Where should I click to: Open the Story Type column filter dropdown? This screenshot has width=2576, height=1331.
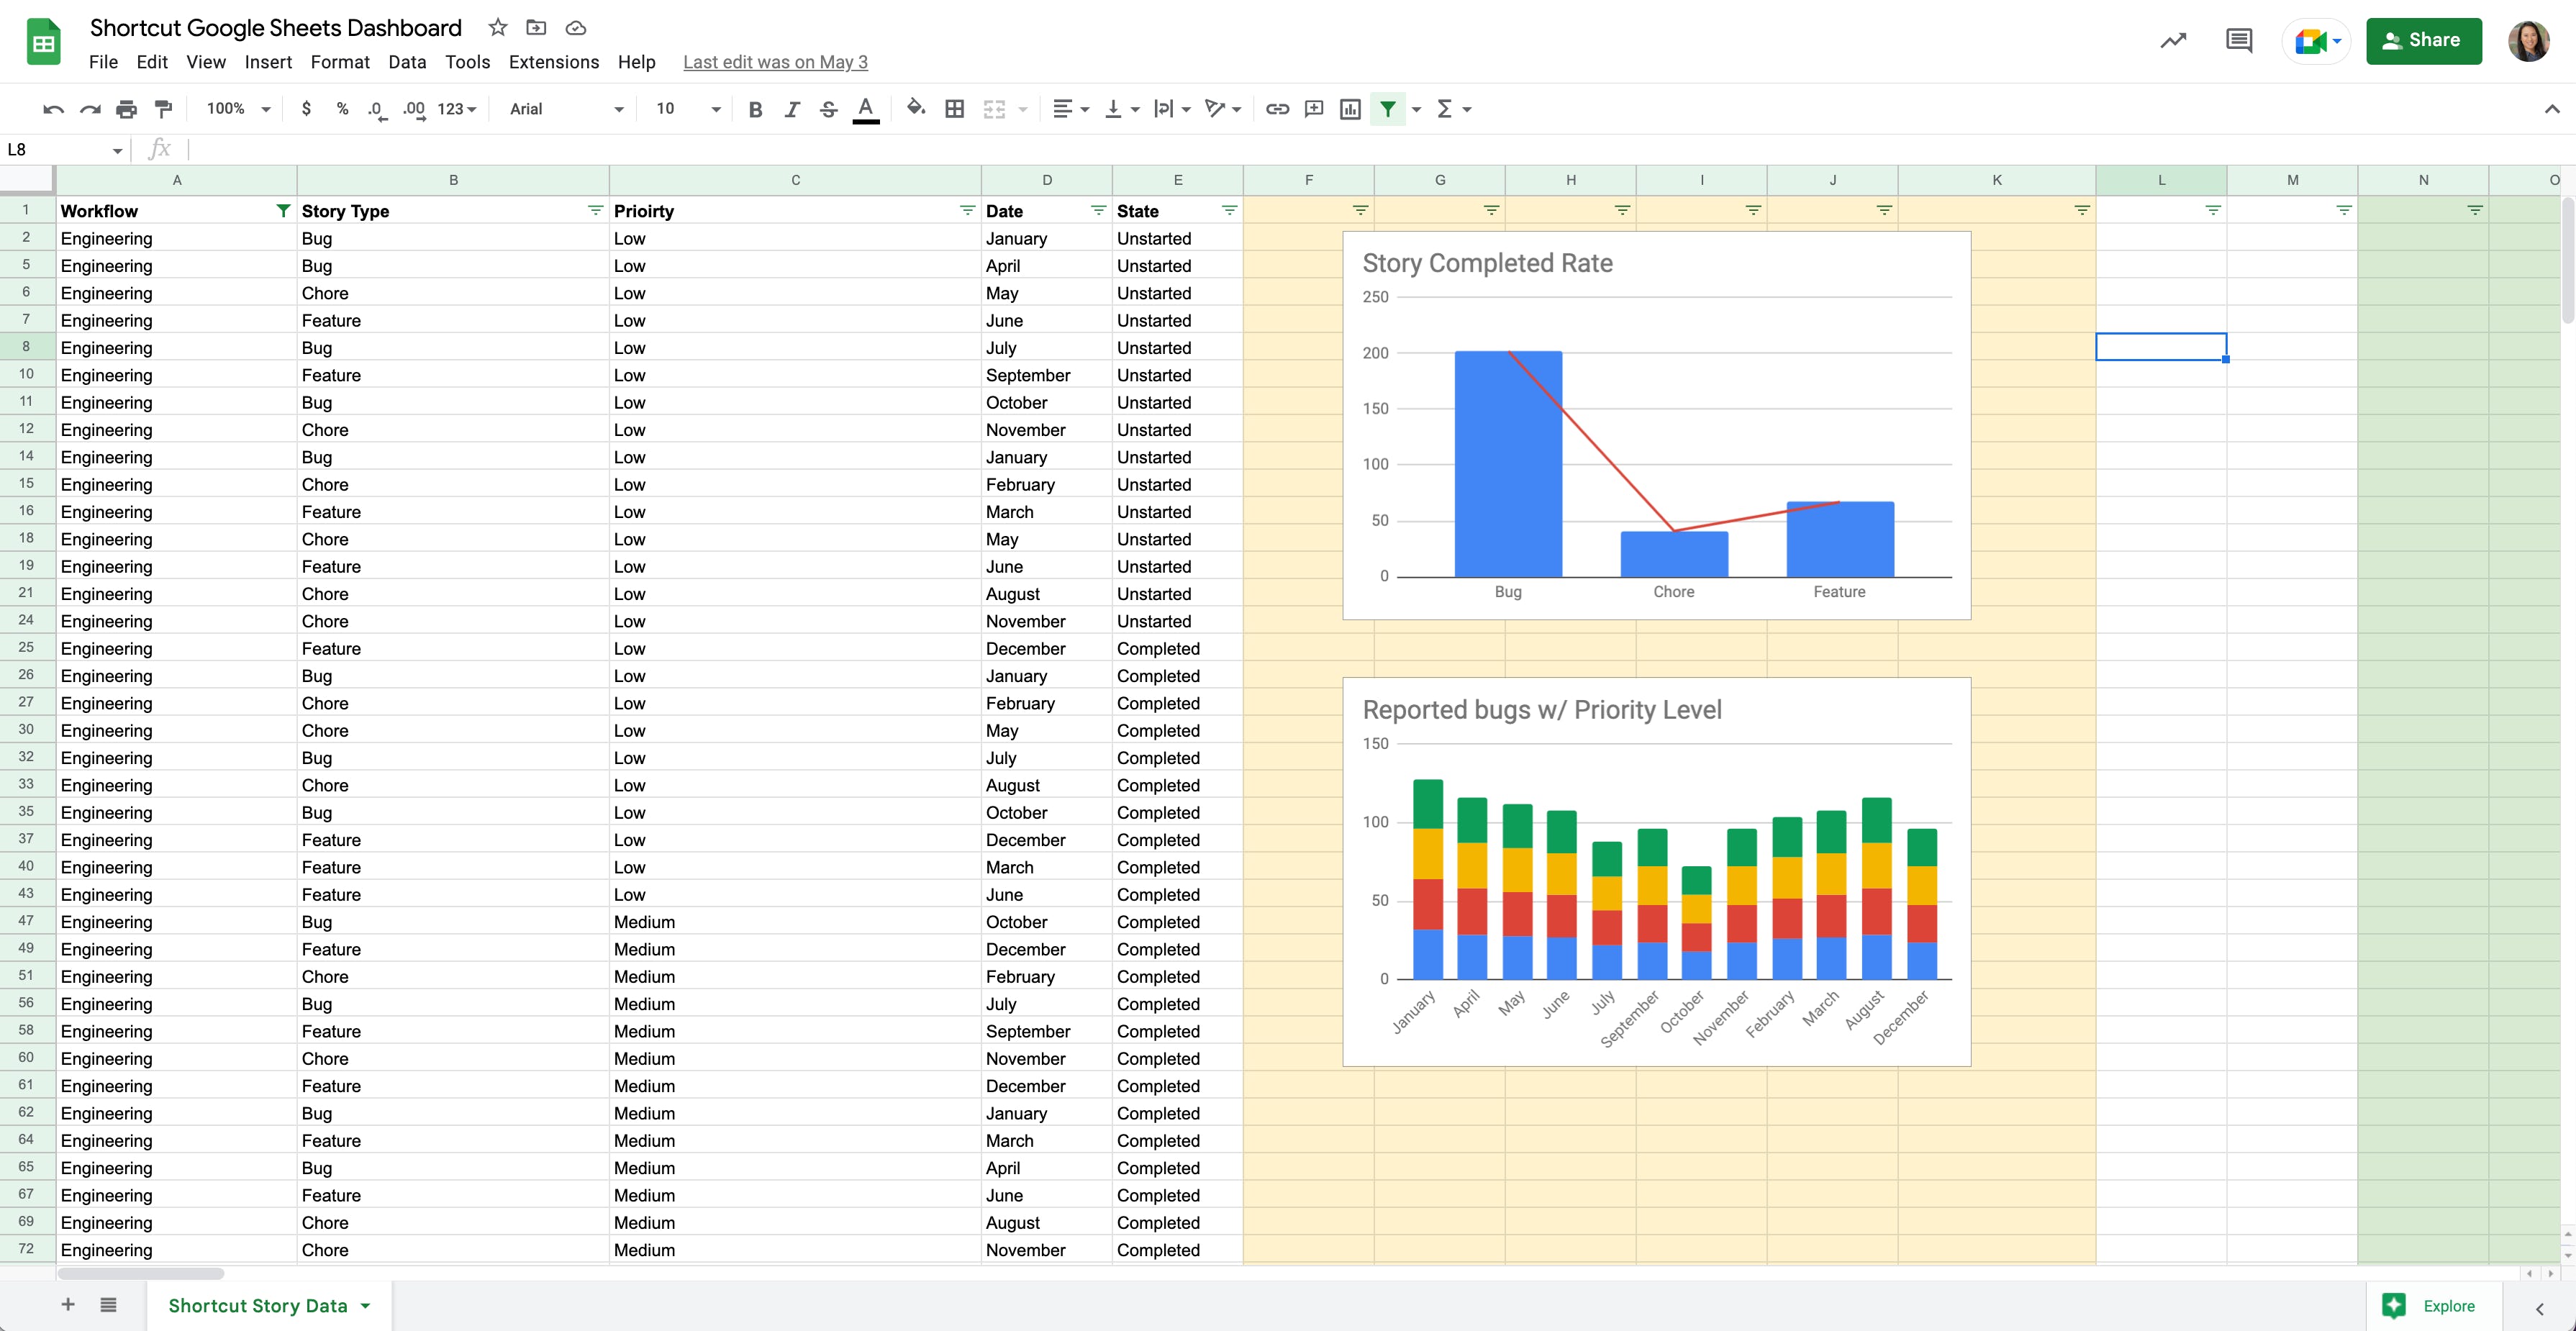point(595,210)
